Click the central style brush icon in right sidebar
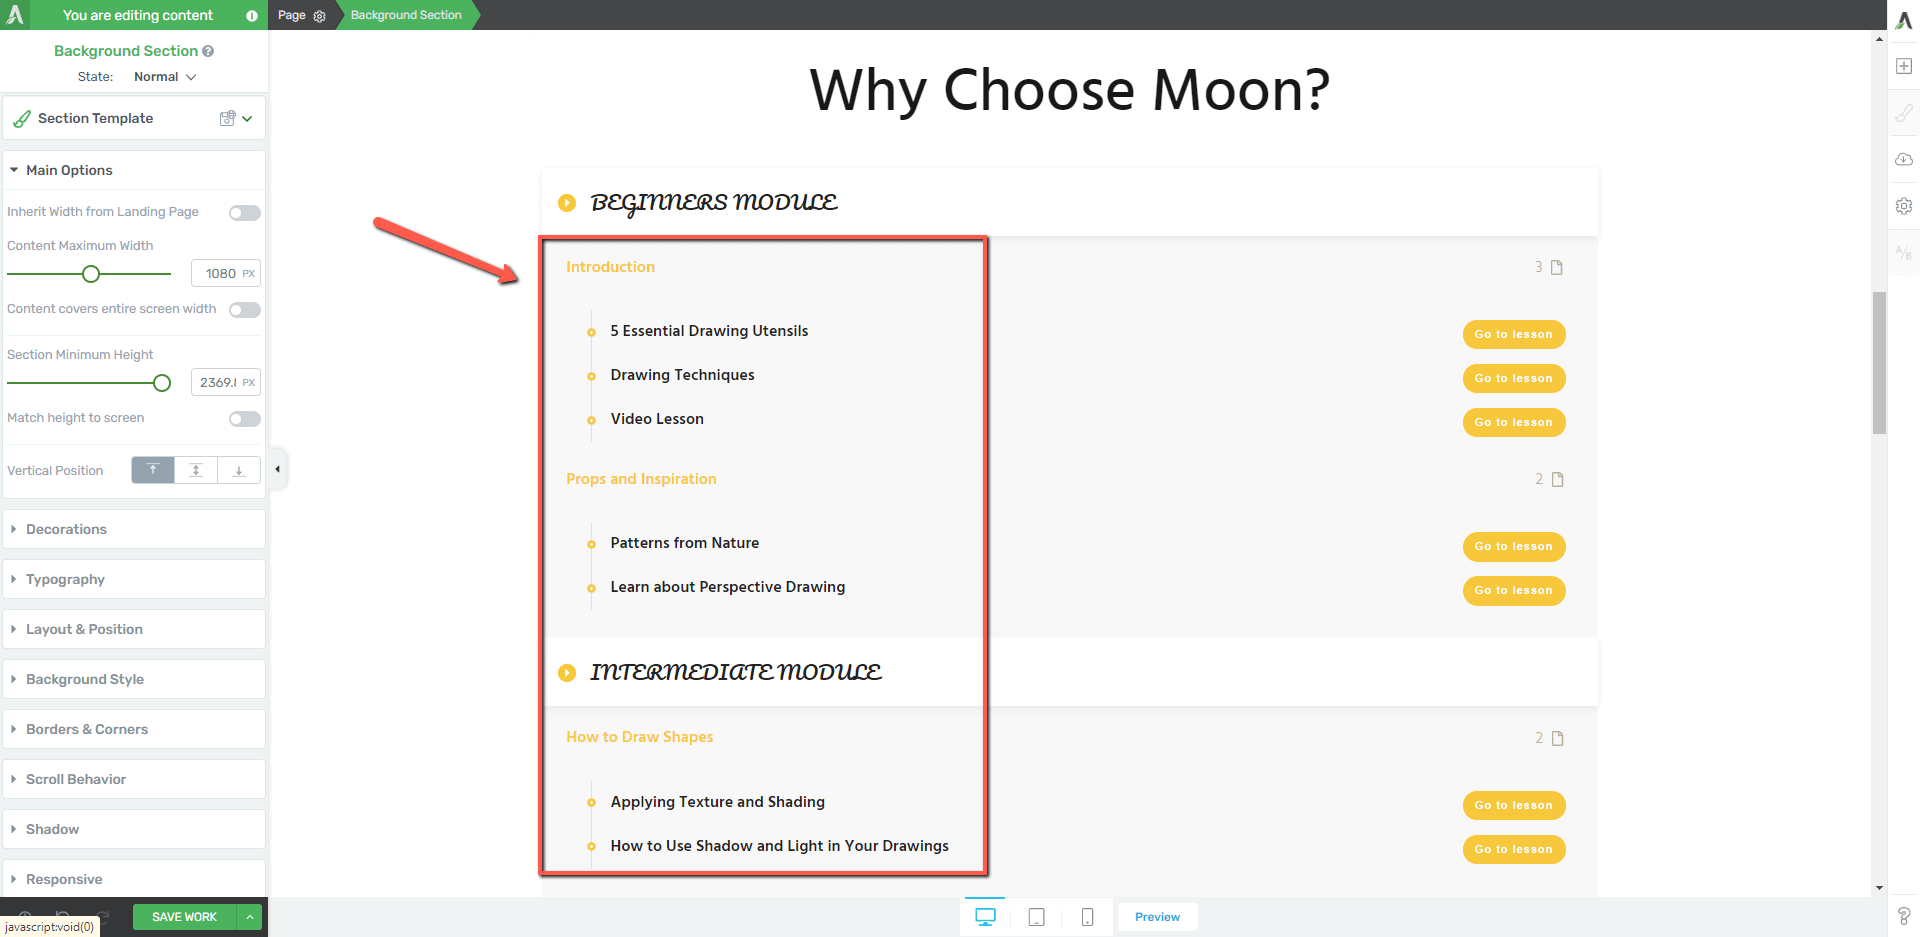 pyautogui.click(x=1904, y=113)
